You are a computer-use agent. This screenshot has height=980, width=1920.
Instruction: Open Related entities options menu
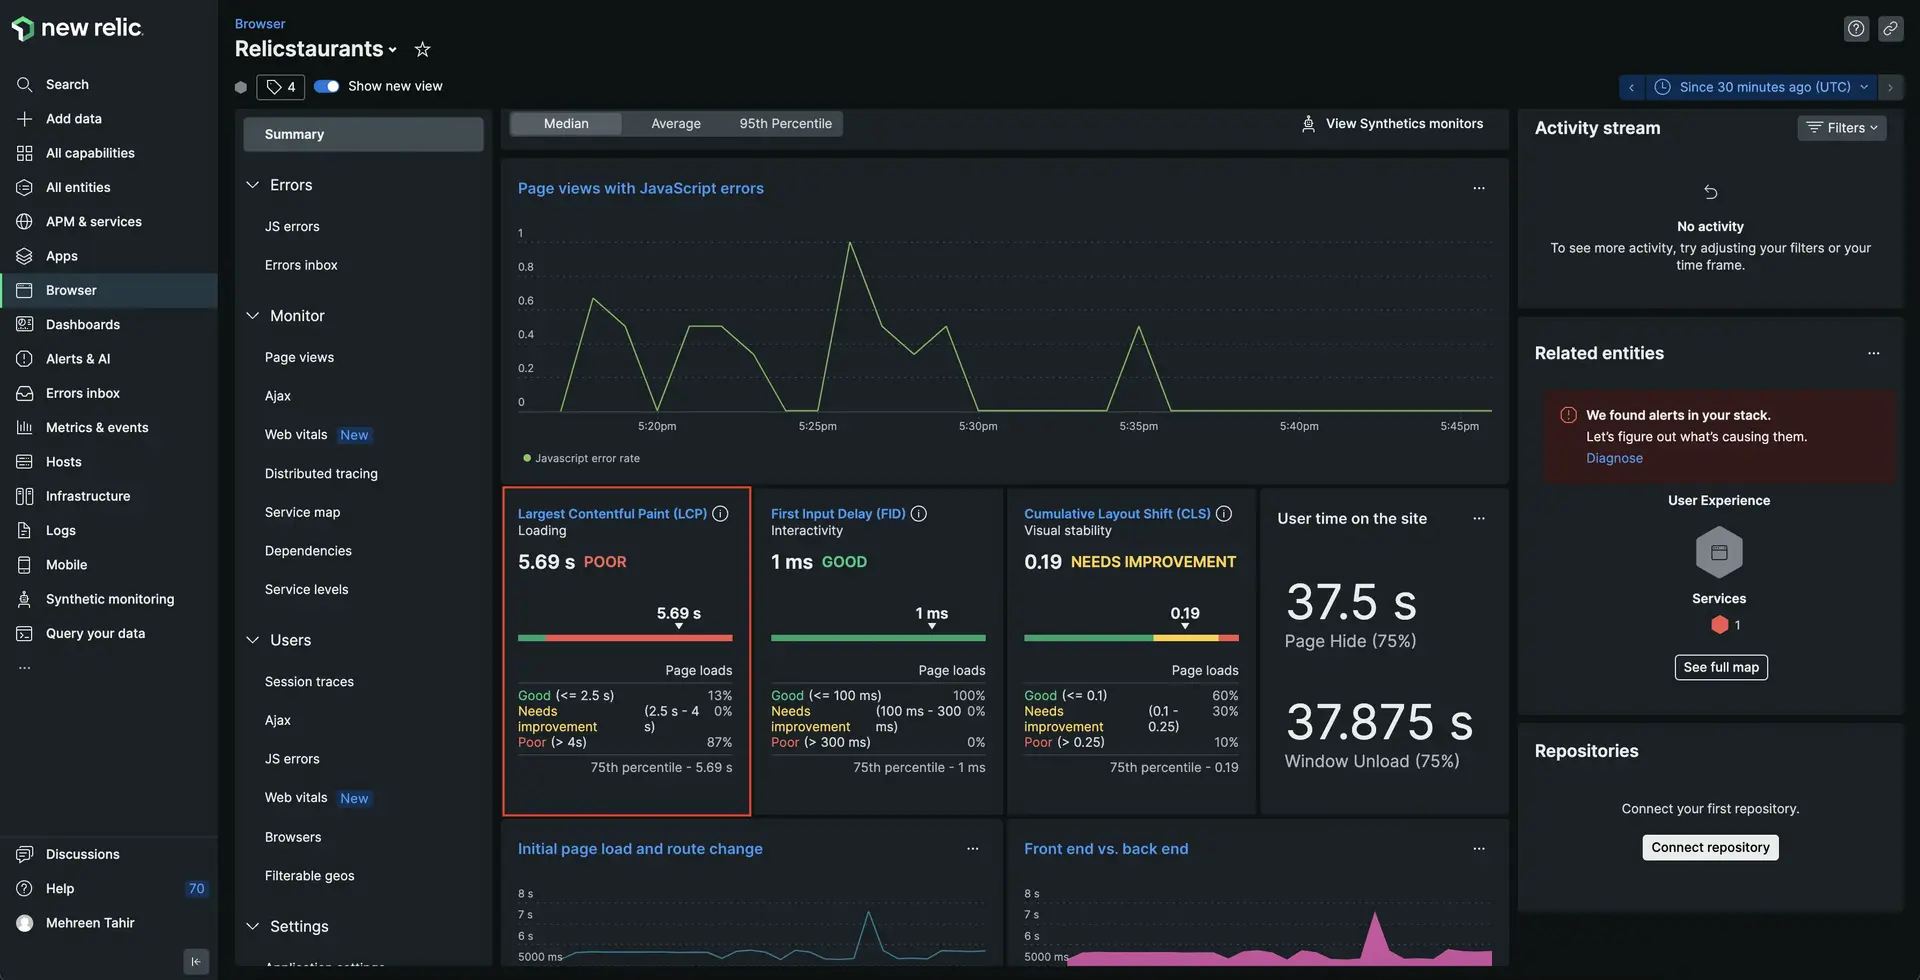(1873, 353)
